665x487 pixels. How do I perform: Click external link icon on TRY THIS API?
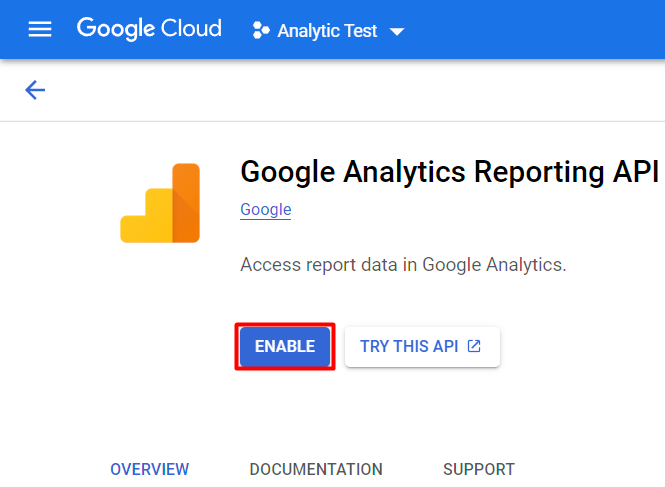click(x=474, y=347)
